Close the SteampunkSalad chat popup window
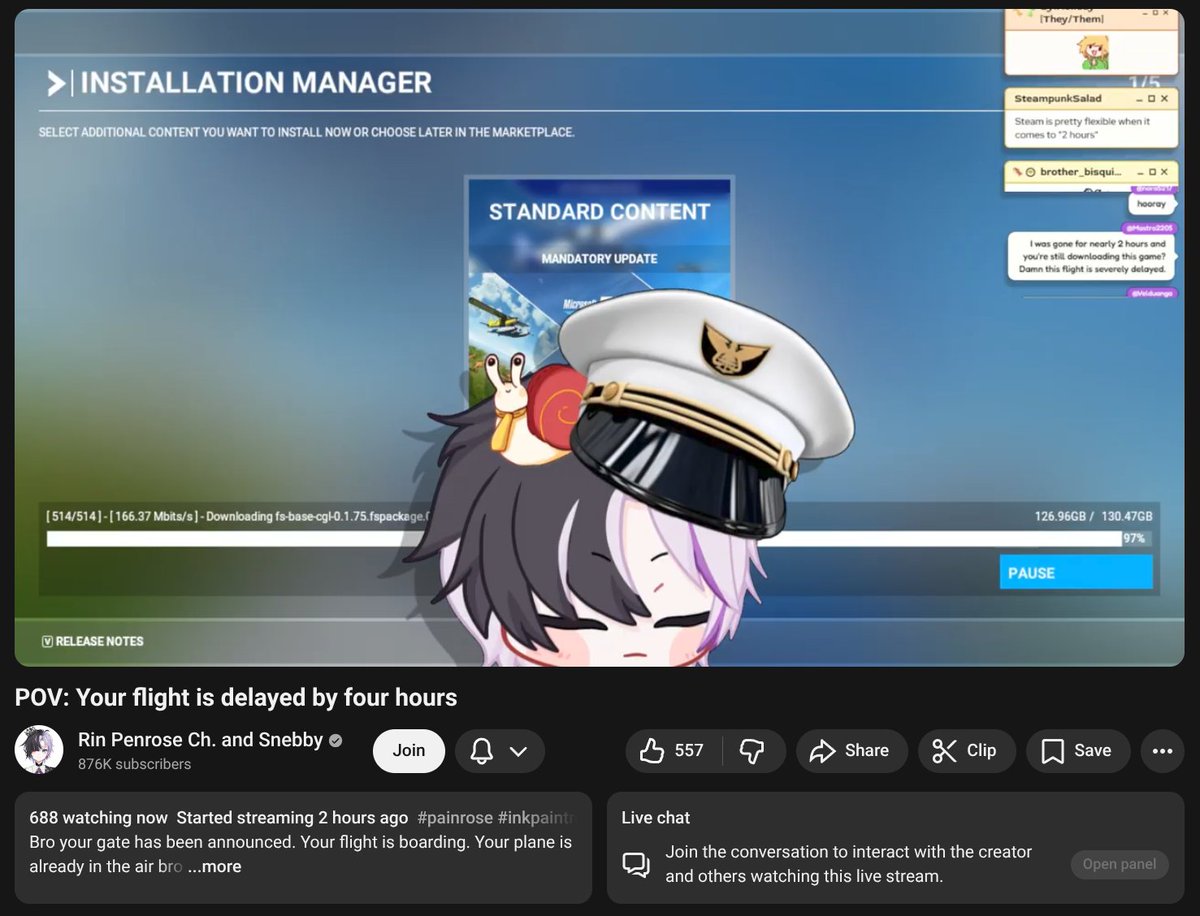The image size is (1200, 916). tap(1164, 99)
